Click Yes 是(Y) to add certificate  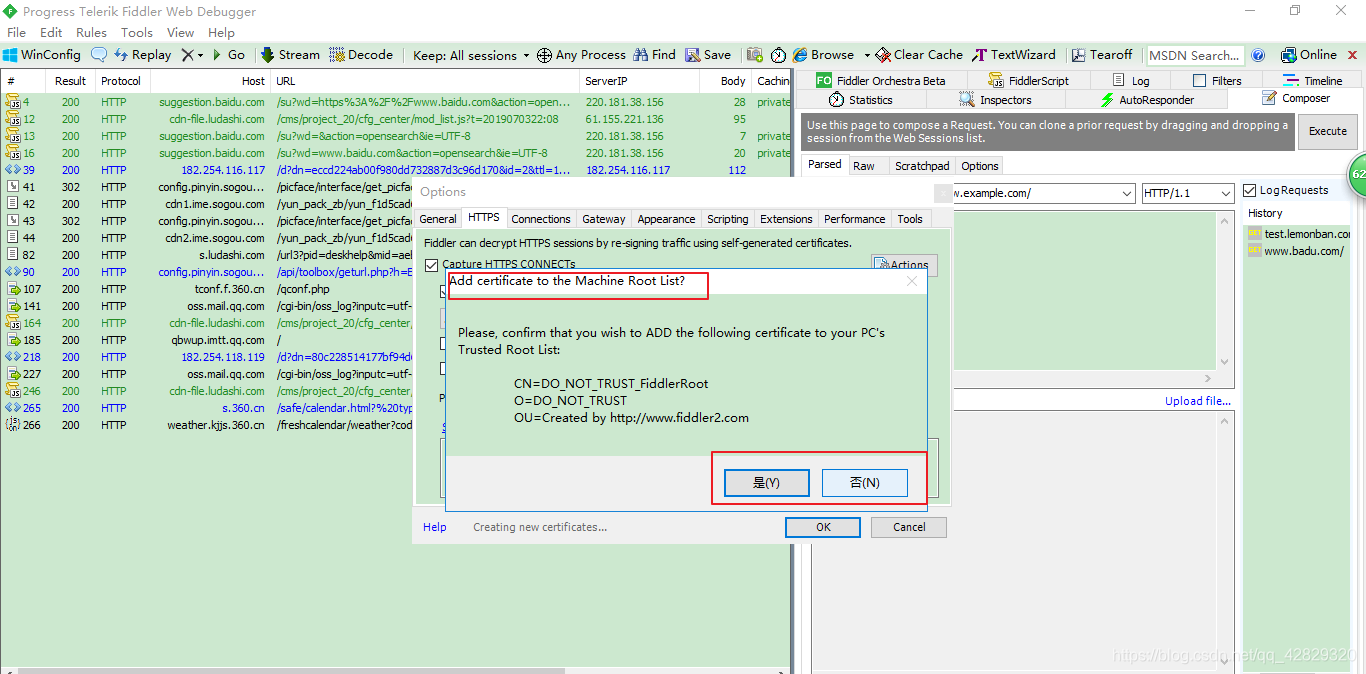pyautogui.click(x=766, y=483)
